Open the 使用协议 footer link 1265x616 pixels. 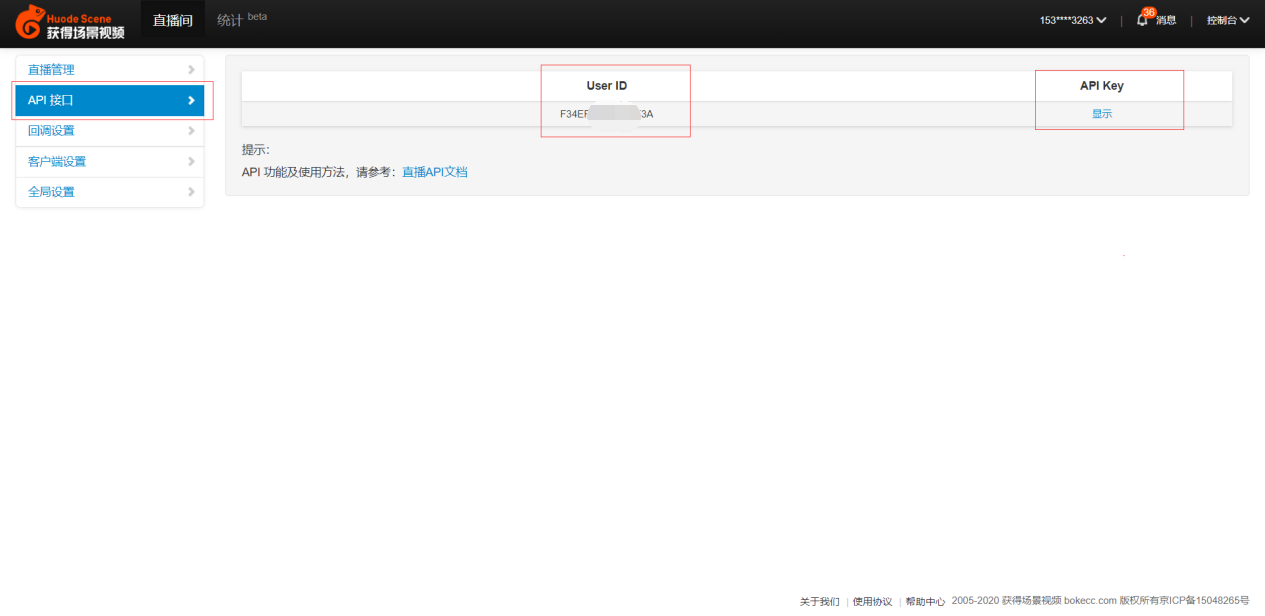(872, 602)
